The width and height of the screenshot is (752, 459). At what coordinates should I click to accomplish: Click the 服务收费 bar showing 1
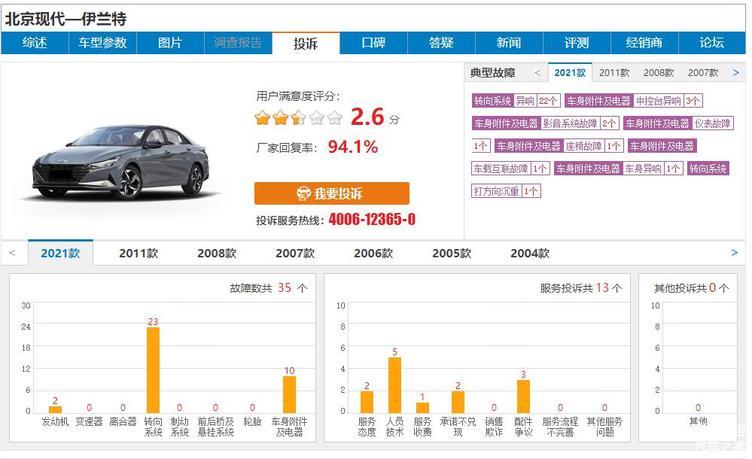[423, 408]
